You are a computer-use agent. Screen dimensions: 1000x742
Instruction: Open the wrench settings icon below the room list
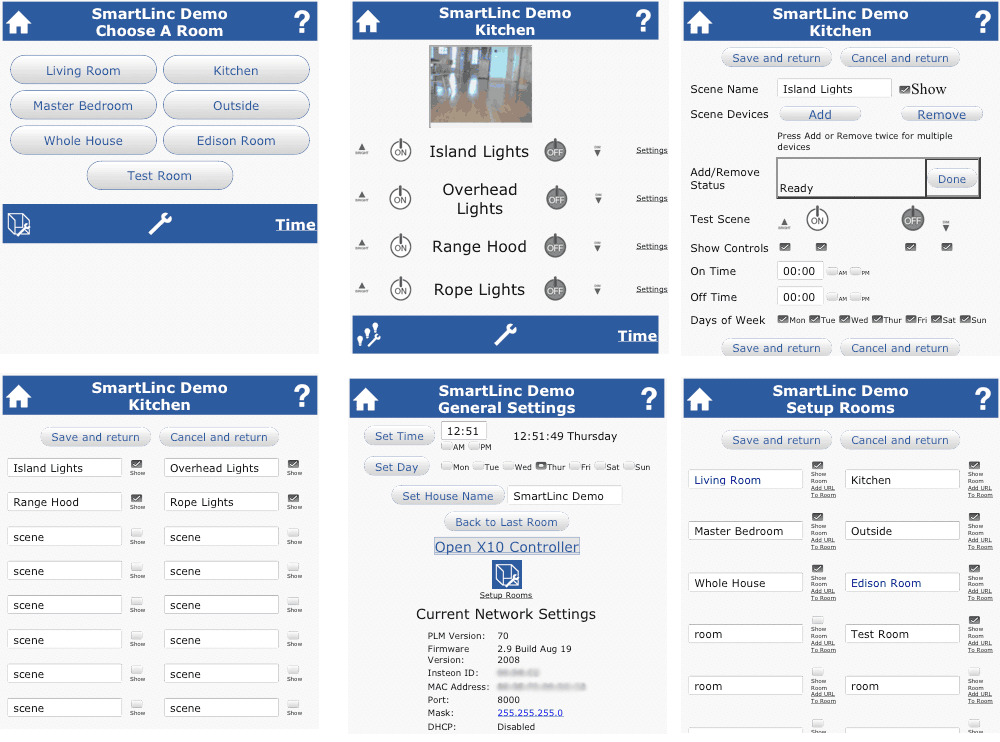click(160, 224)
